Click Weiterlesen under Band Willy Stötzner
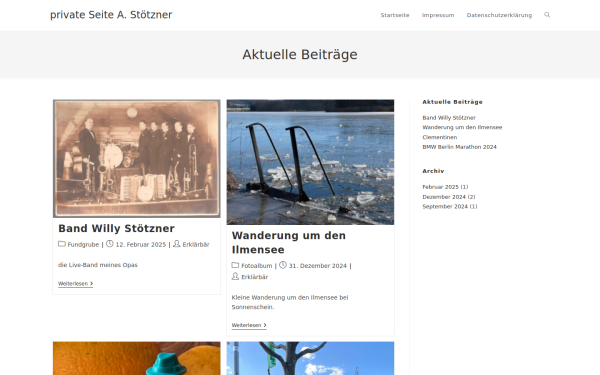 (x=75, y=284)
